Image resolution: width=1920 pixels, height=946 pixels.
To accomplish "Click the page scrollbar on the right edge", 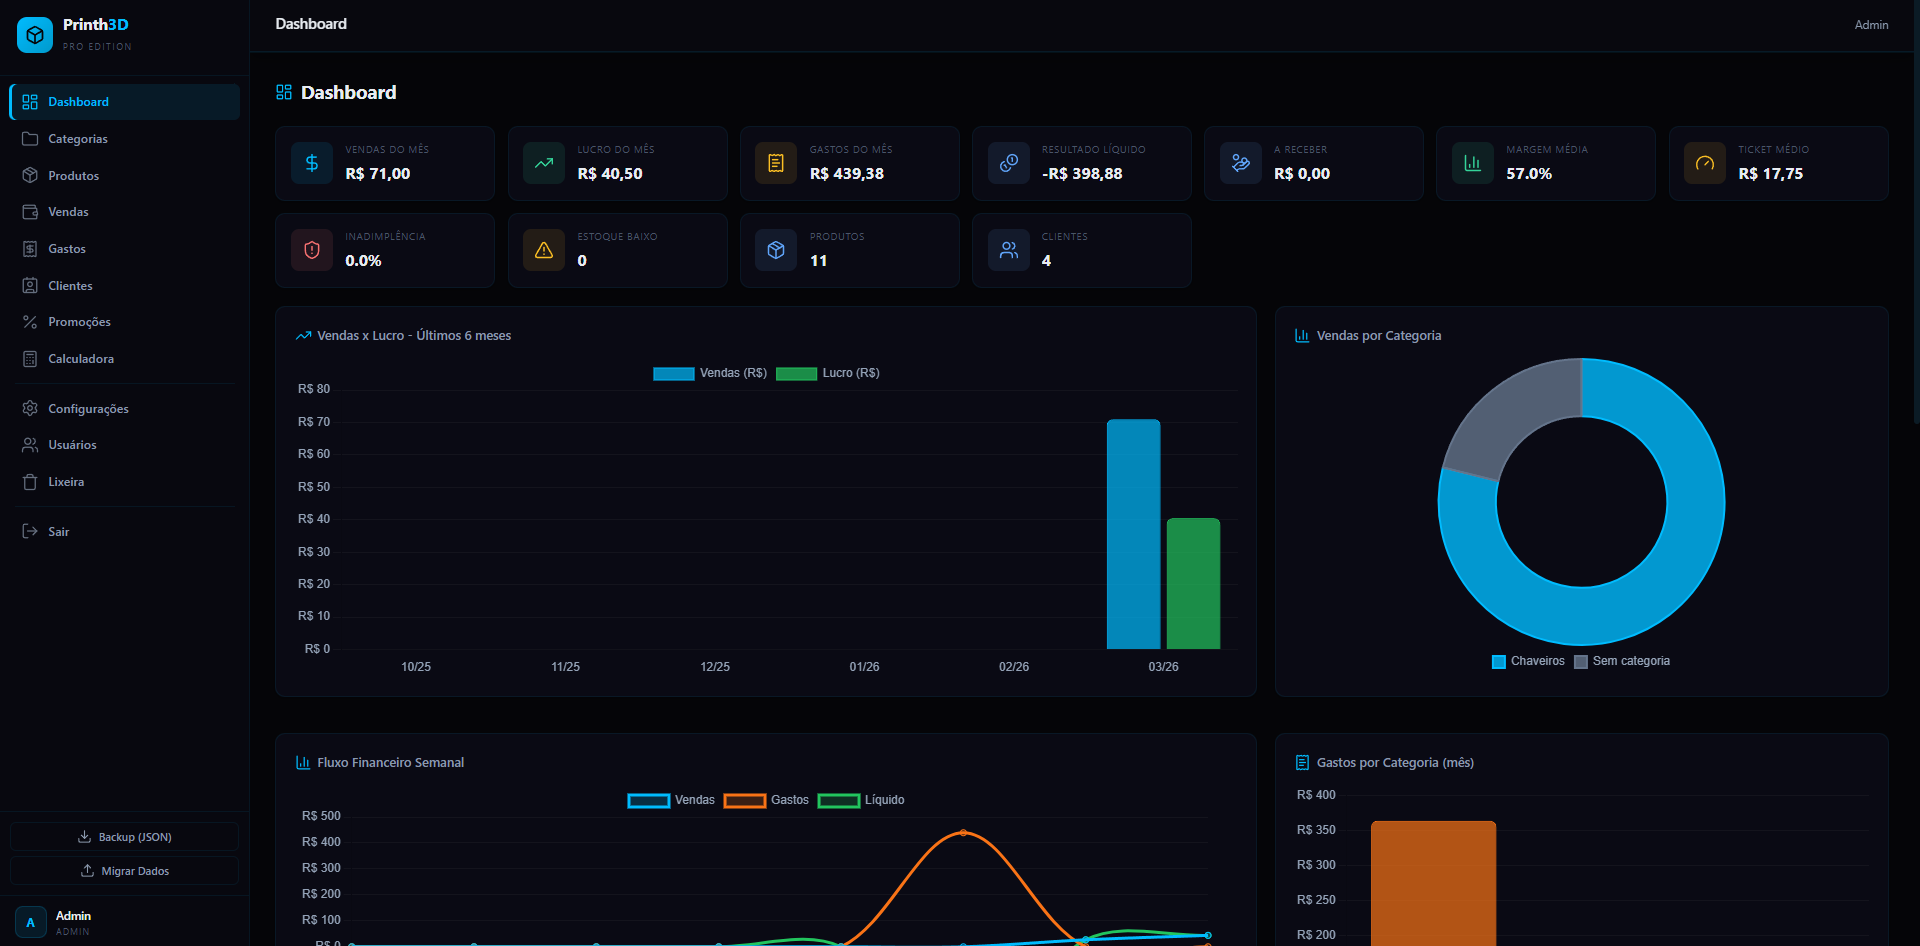I will click(1915, 212).
